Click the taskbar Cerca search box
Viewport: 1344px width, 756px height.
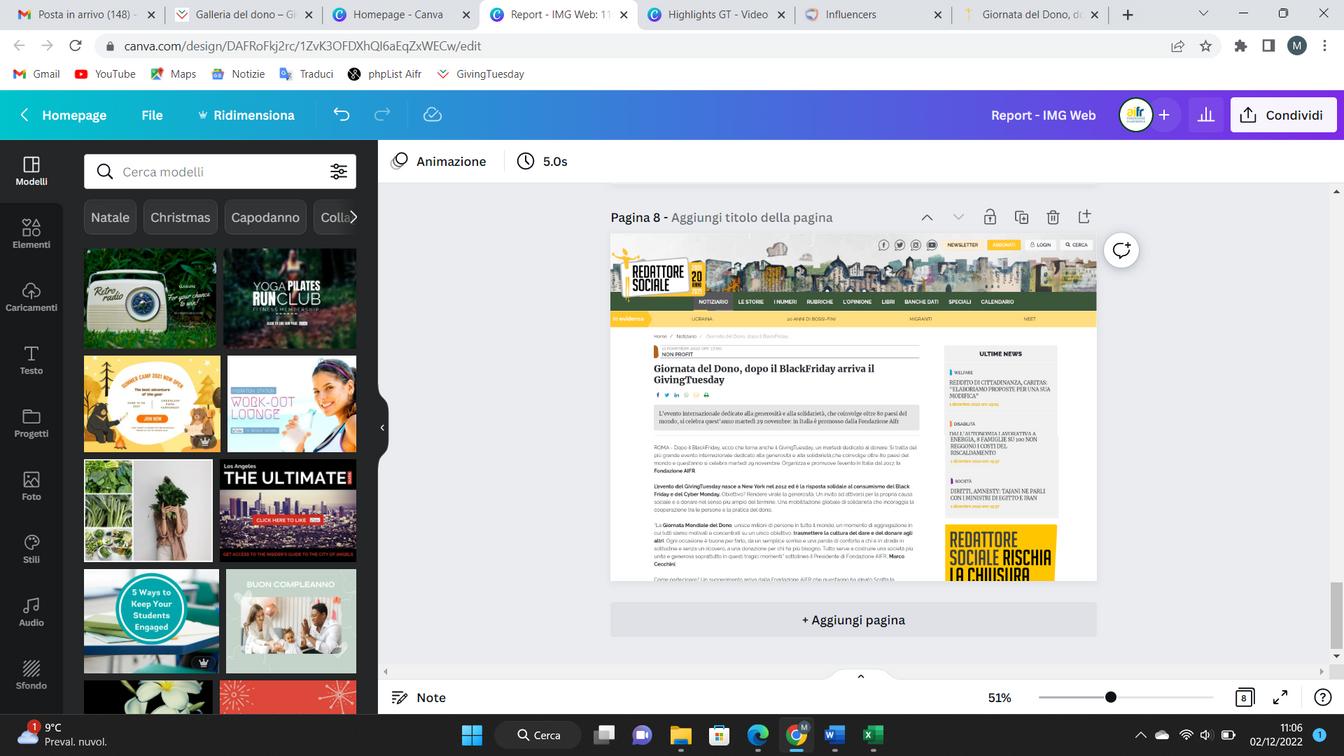(538, 735)
